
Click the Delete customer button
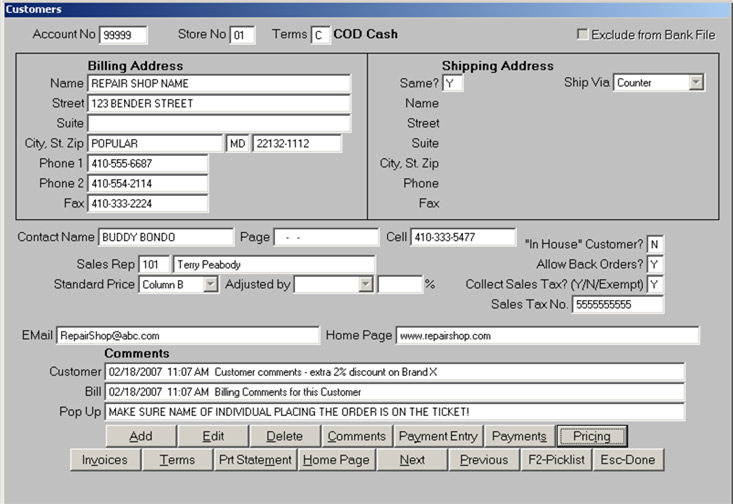[x=284, y=436]
